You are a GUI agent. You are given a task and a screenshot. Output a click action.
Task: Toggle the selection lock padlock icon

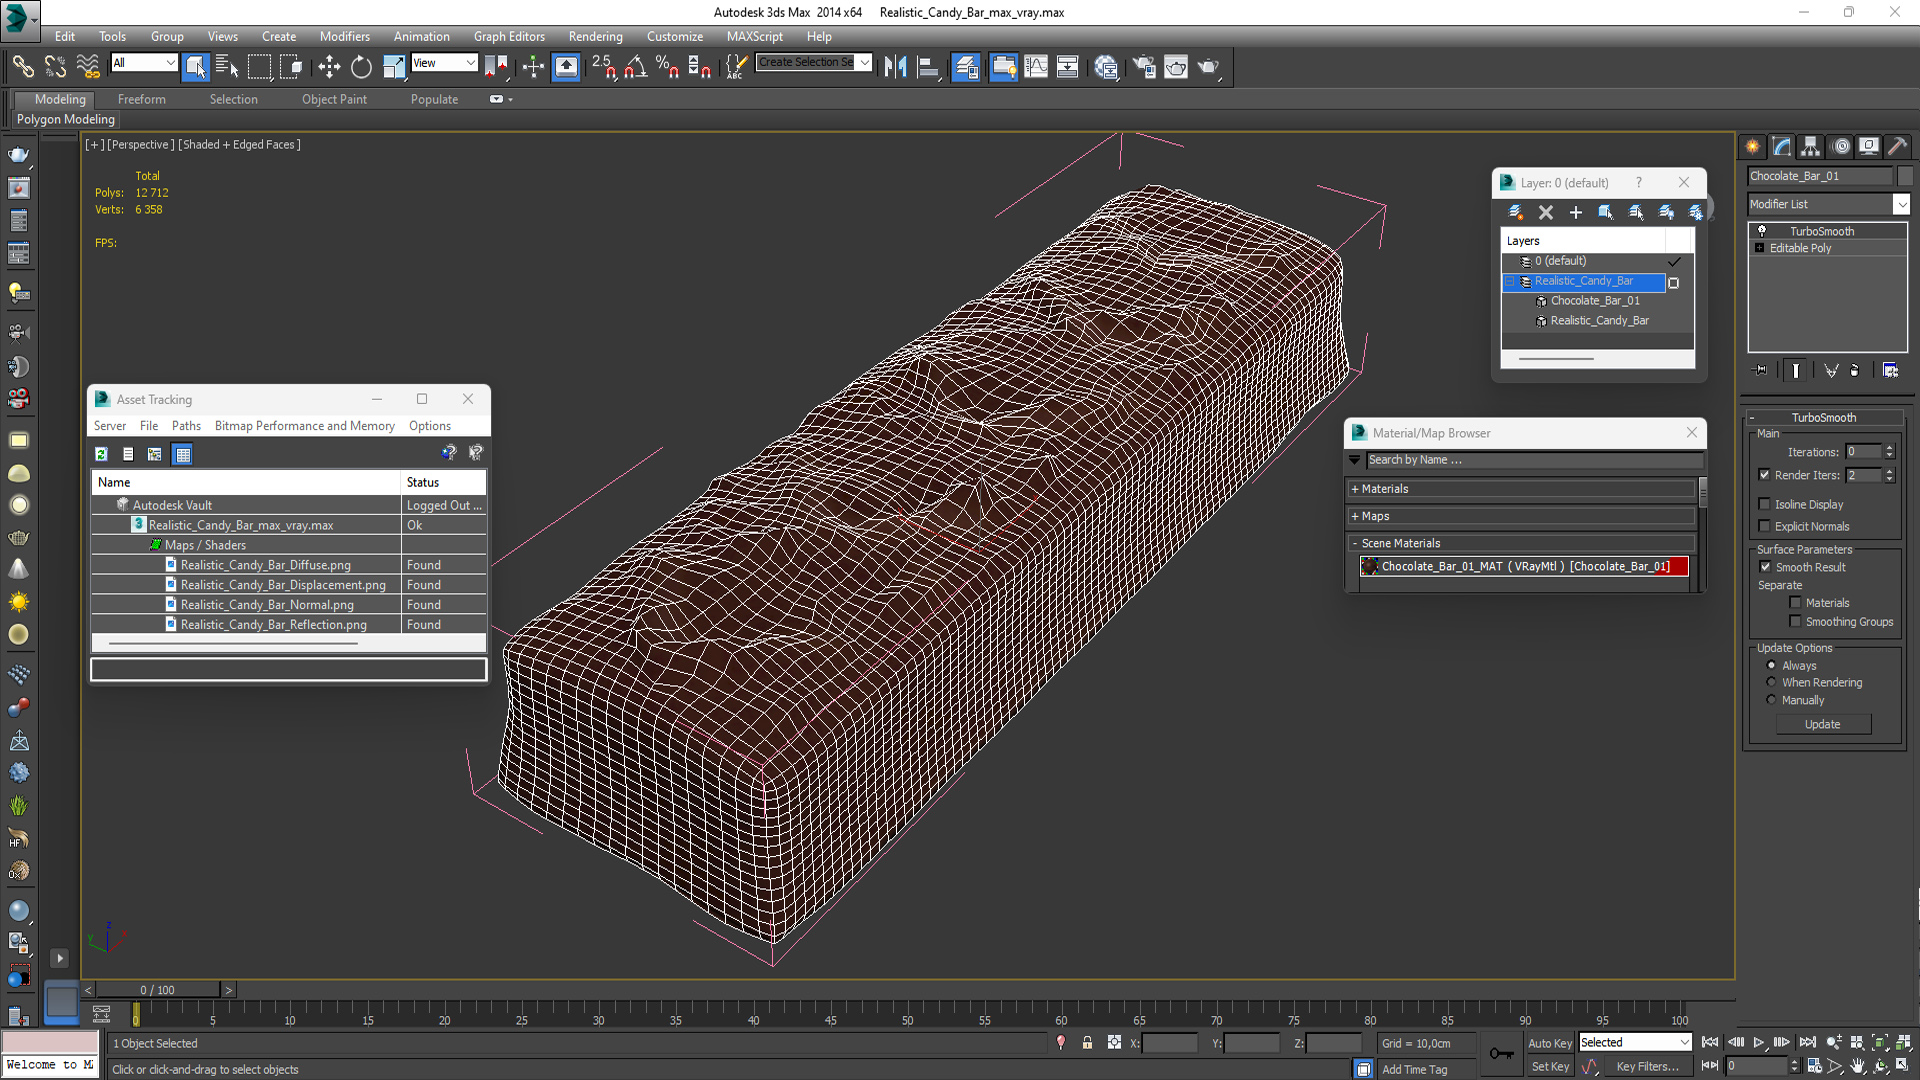pyautogui.click(x=1087, y=1043)
